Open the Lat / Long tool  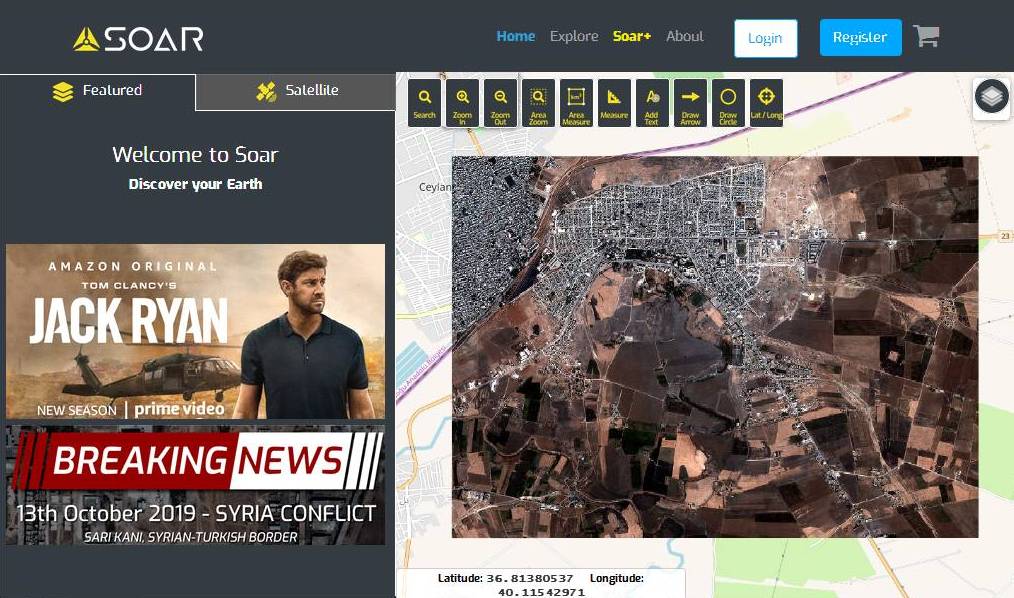(766, 103)
